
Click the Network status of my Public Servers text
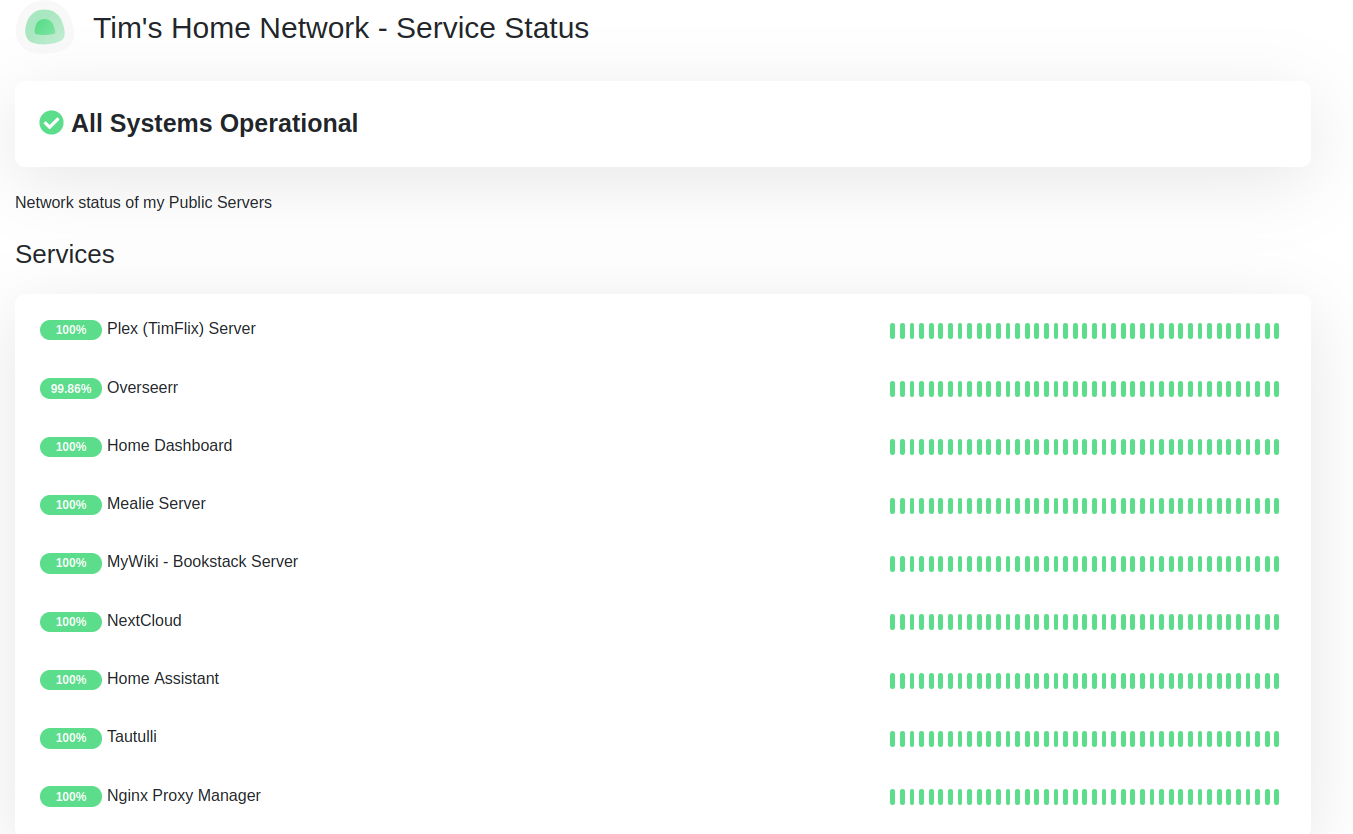tap(143, 202)
